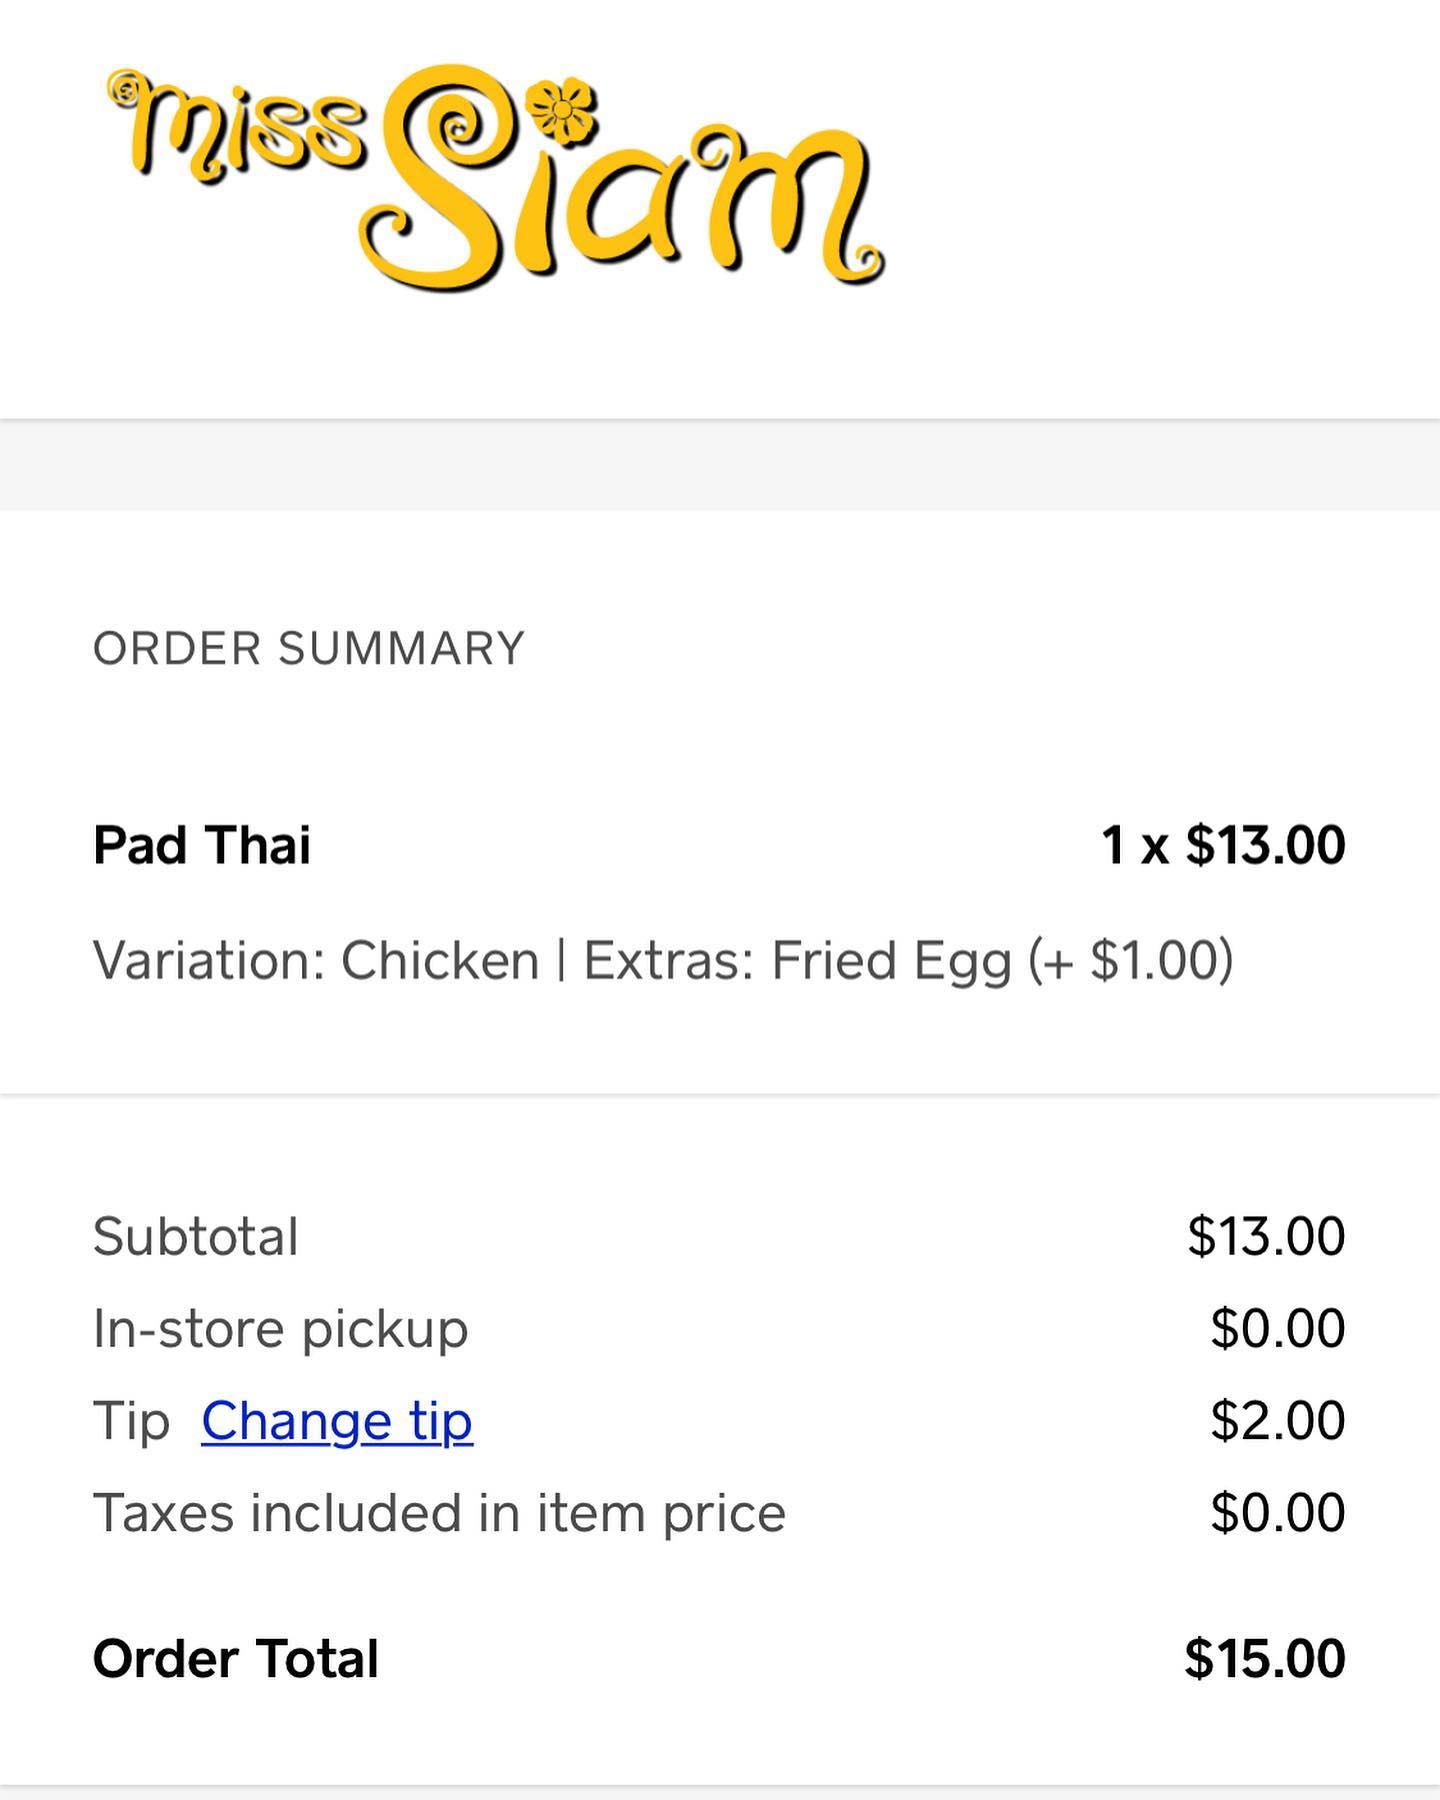Click the $15.00 order total amount

pyautogui.click(x=1265, y=1659)
